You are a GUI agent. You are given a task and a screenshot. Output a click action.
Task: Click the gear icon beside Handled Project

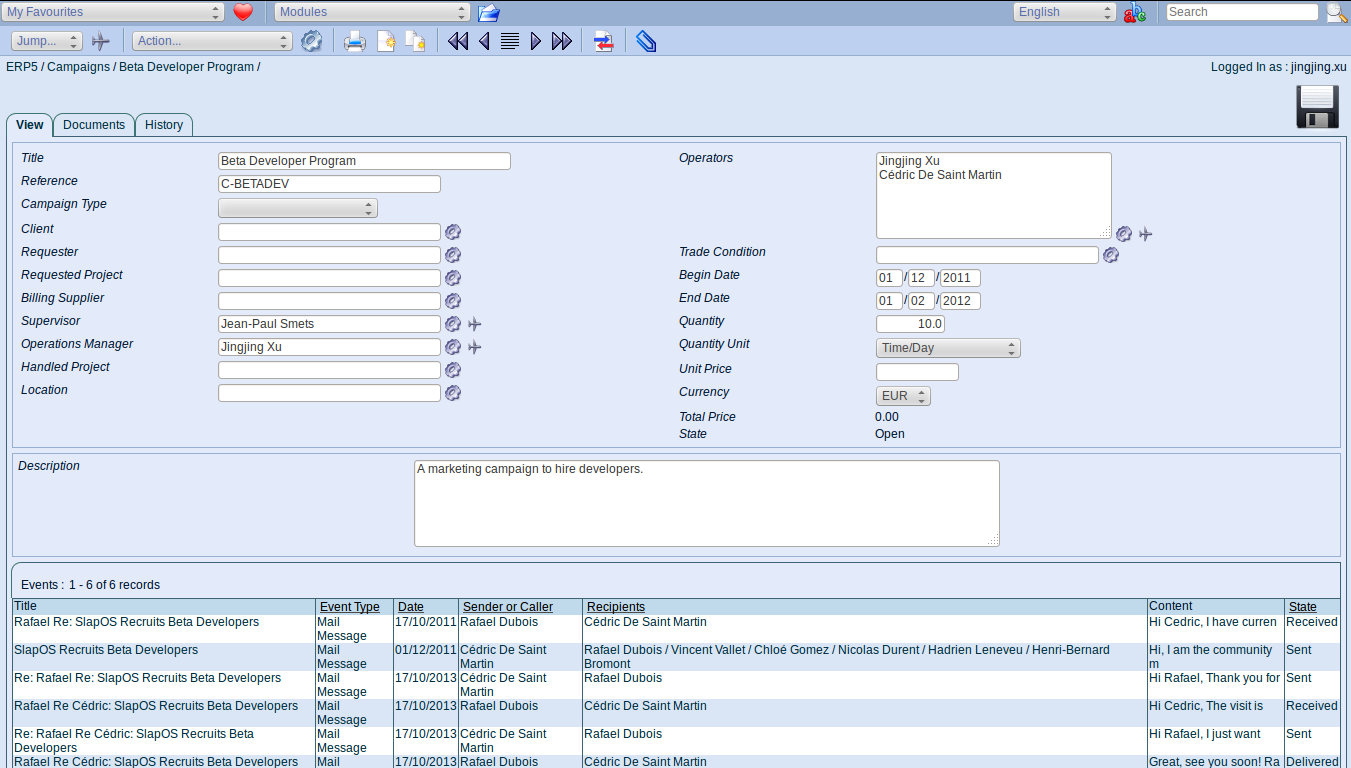453,370
